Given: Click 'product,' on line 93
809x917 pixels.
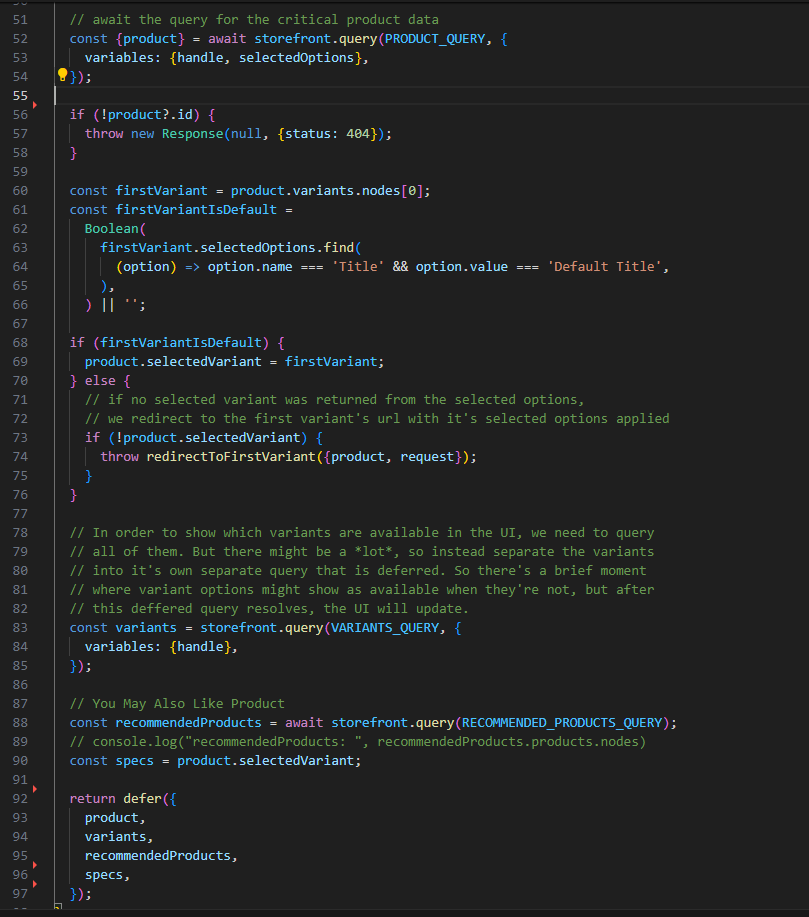Looking at the screenshot, I should tap(115, 818).
